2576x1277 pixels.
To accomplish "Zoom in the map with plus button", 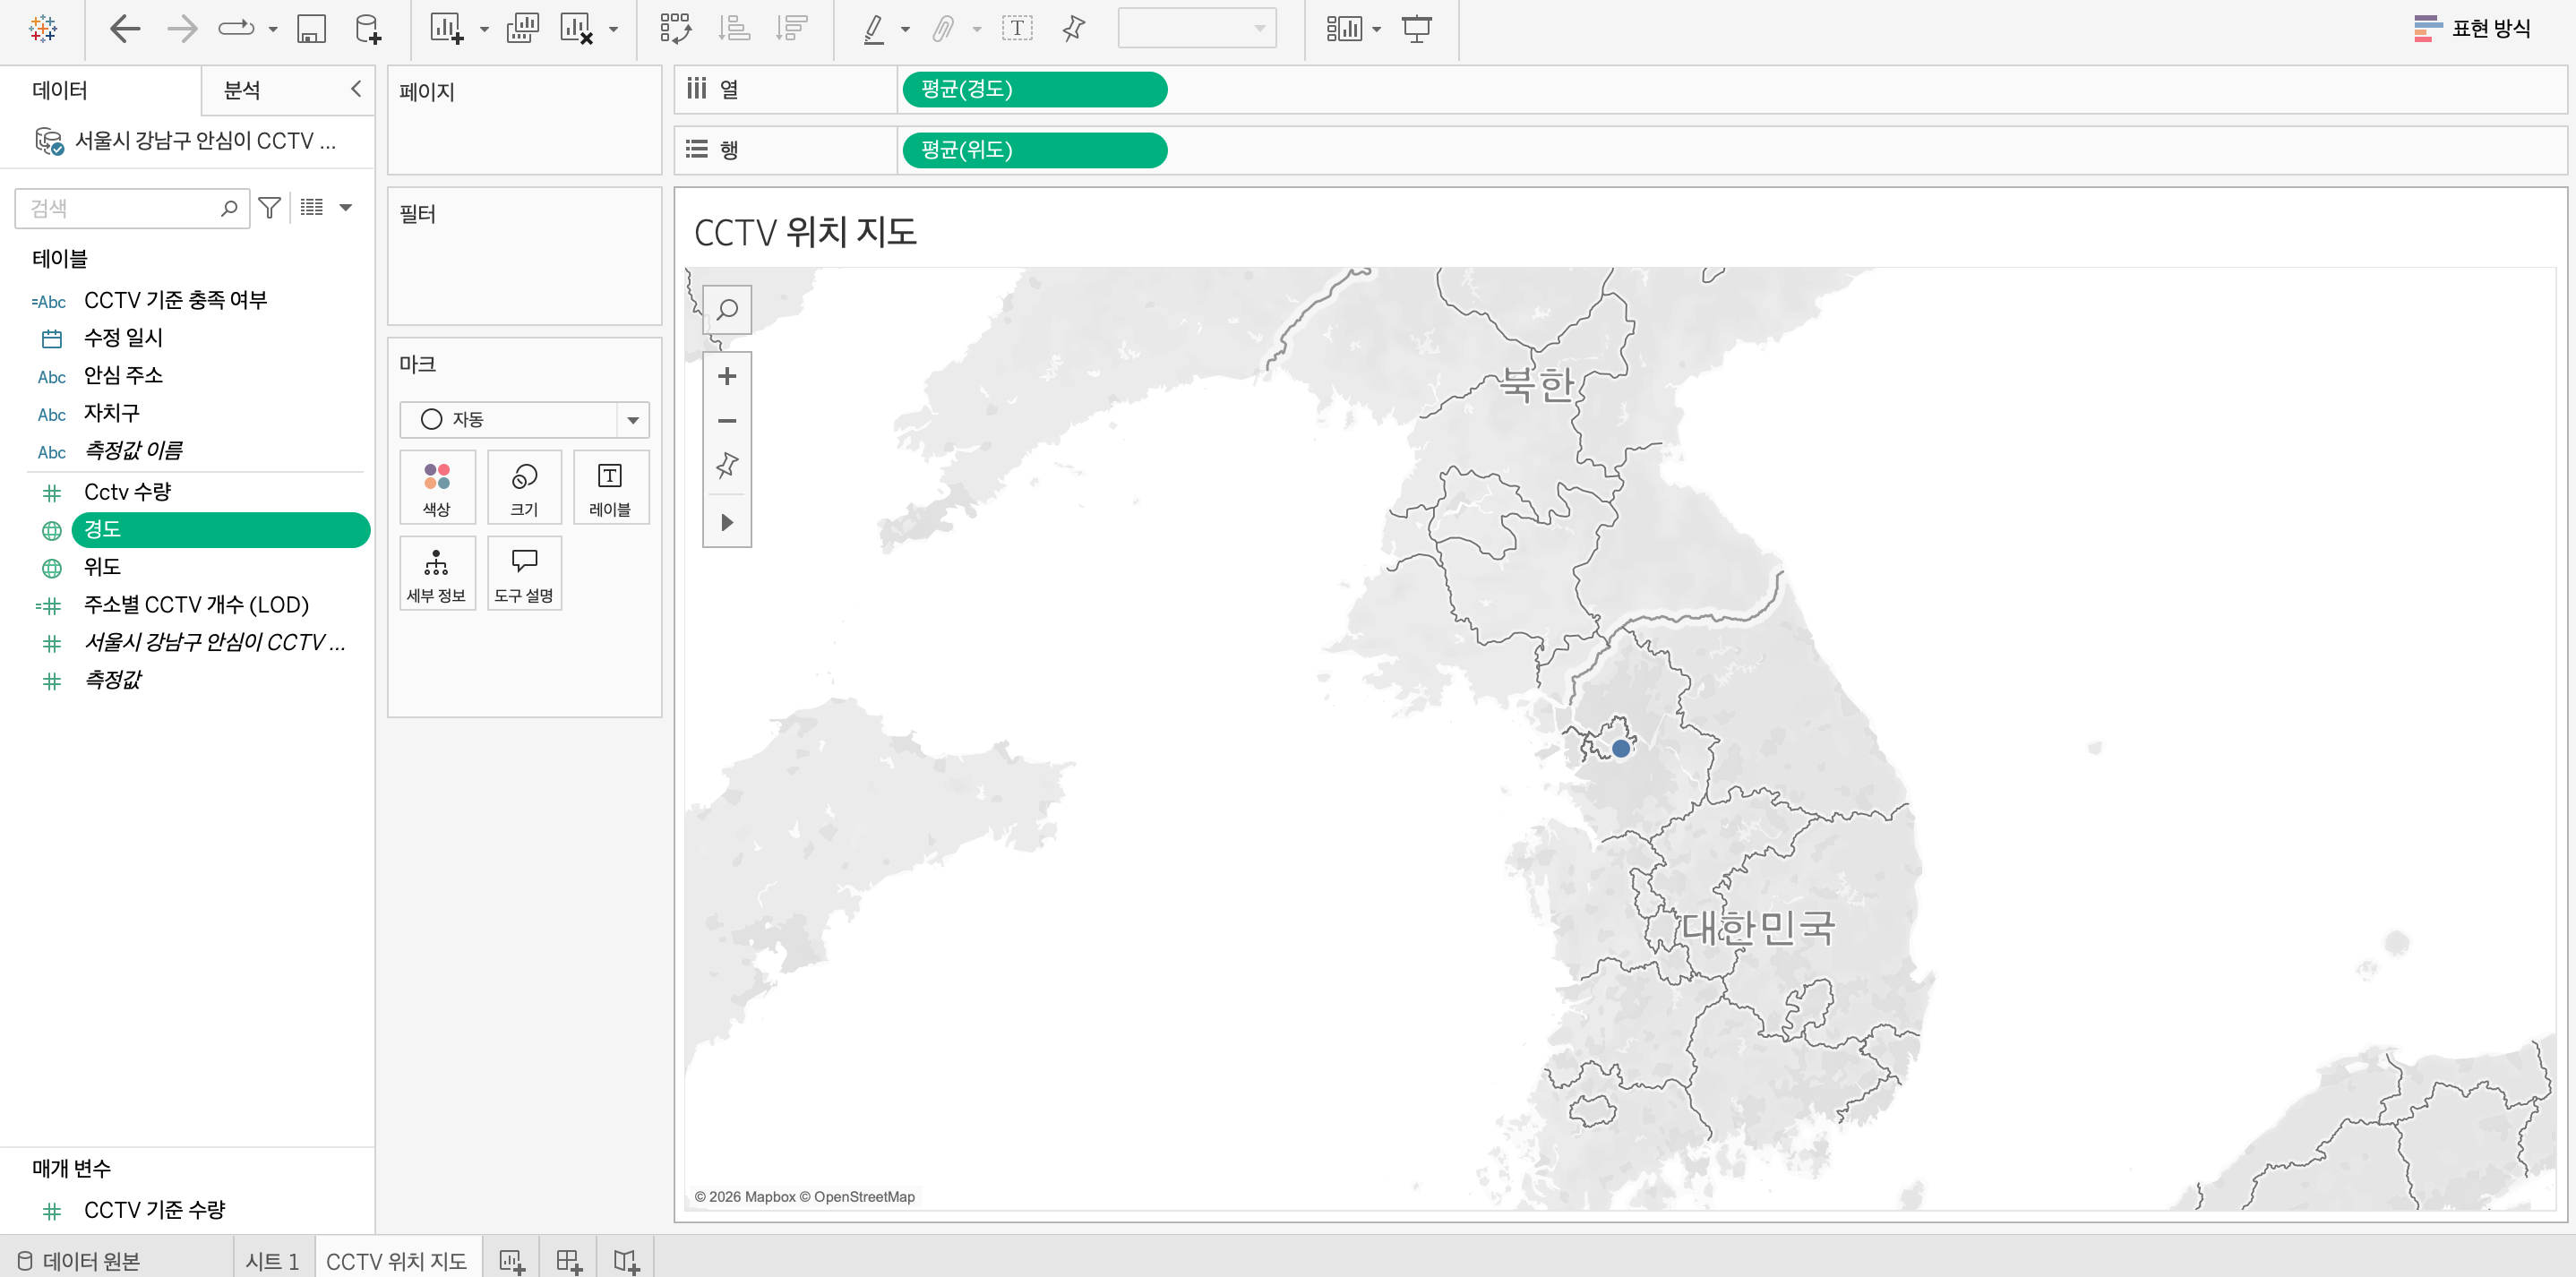I will [727, 376].
